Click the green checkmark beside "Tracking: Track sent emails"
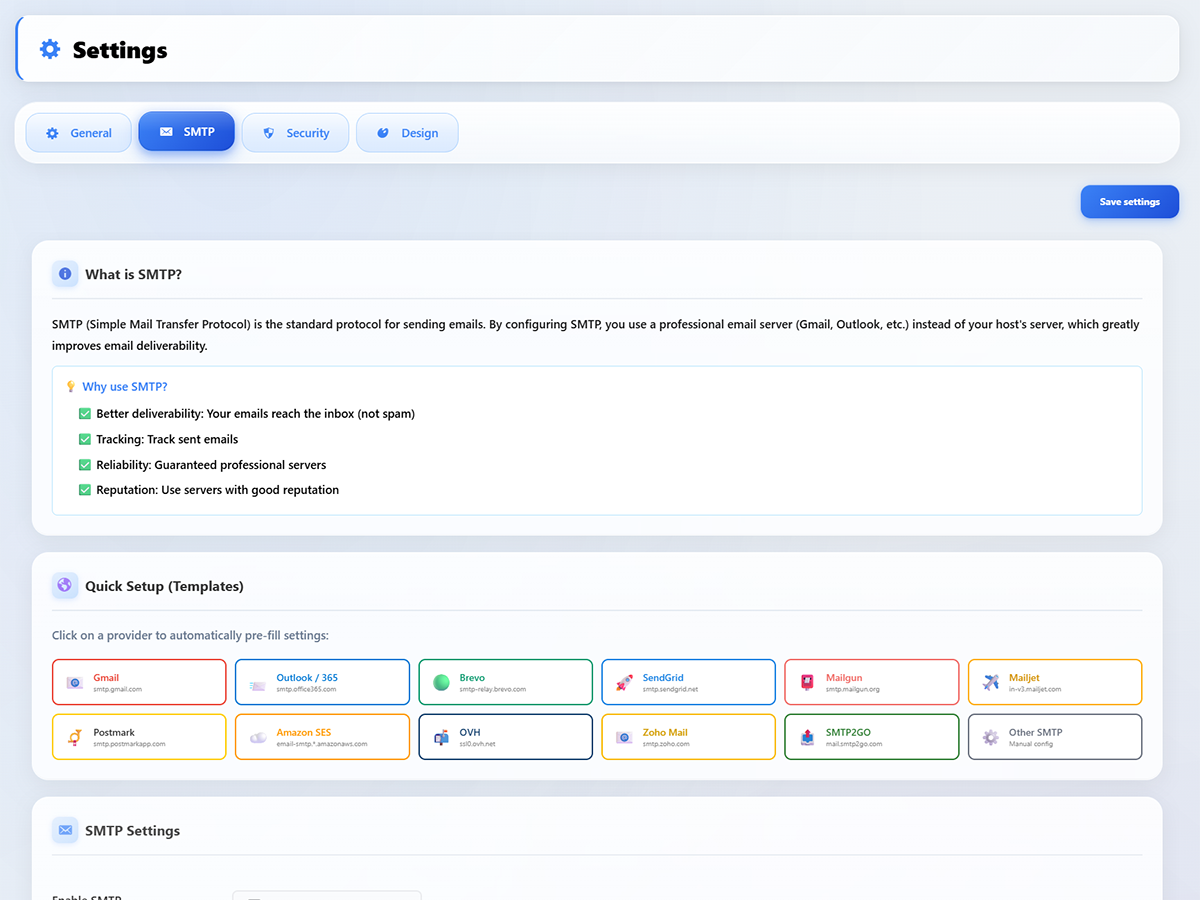The height and width of the screenshot is (900, 1200). pos(85,439)
